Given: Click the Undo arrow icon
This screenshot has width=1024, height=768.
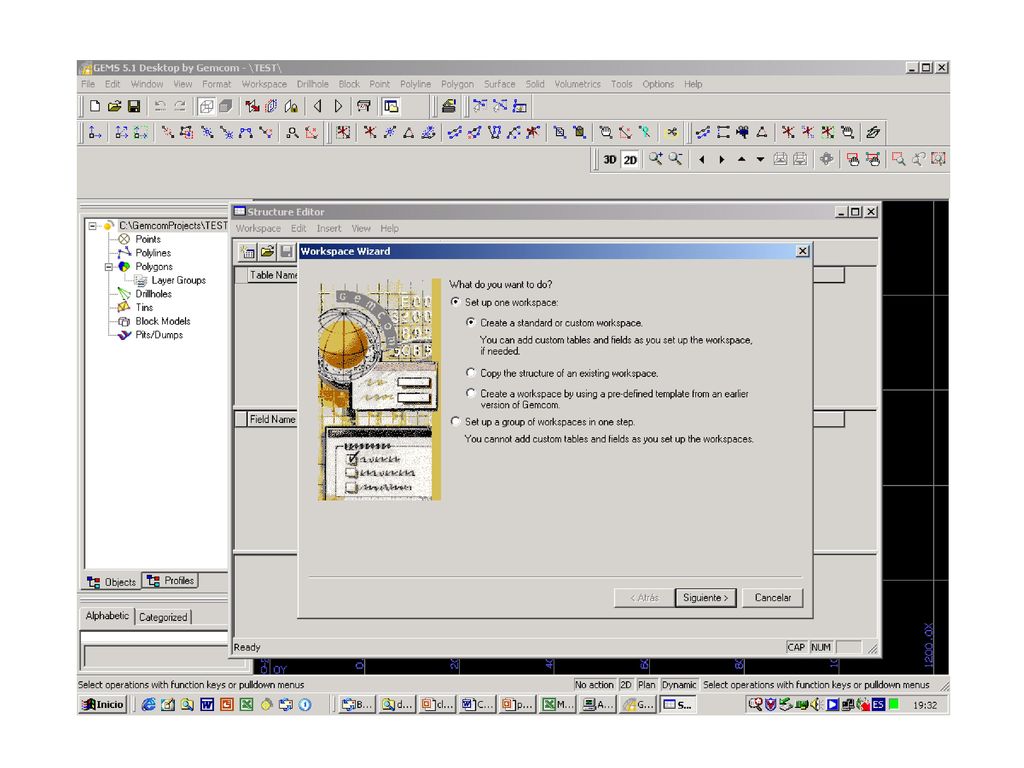Looking at the screenshot, I should [160, 106].
